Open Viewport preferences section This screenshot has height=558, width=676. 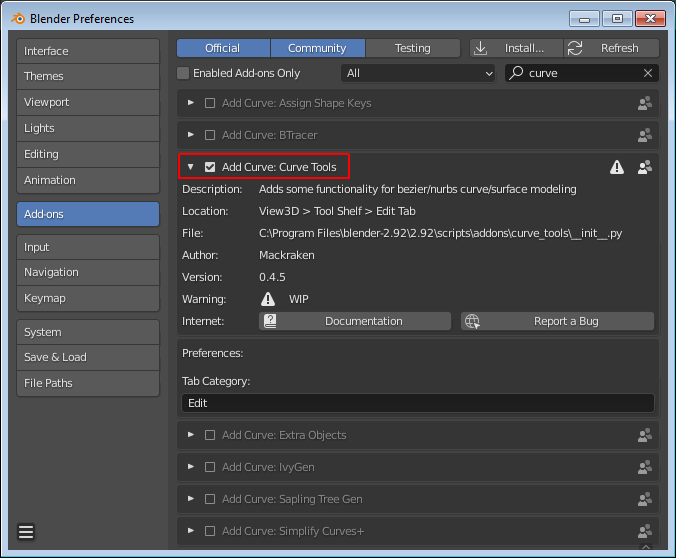(x=88, y=102)
